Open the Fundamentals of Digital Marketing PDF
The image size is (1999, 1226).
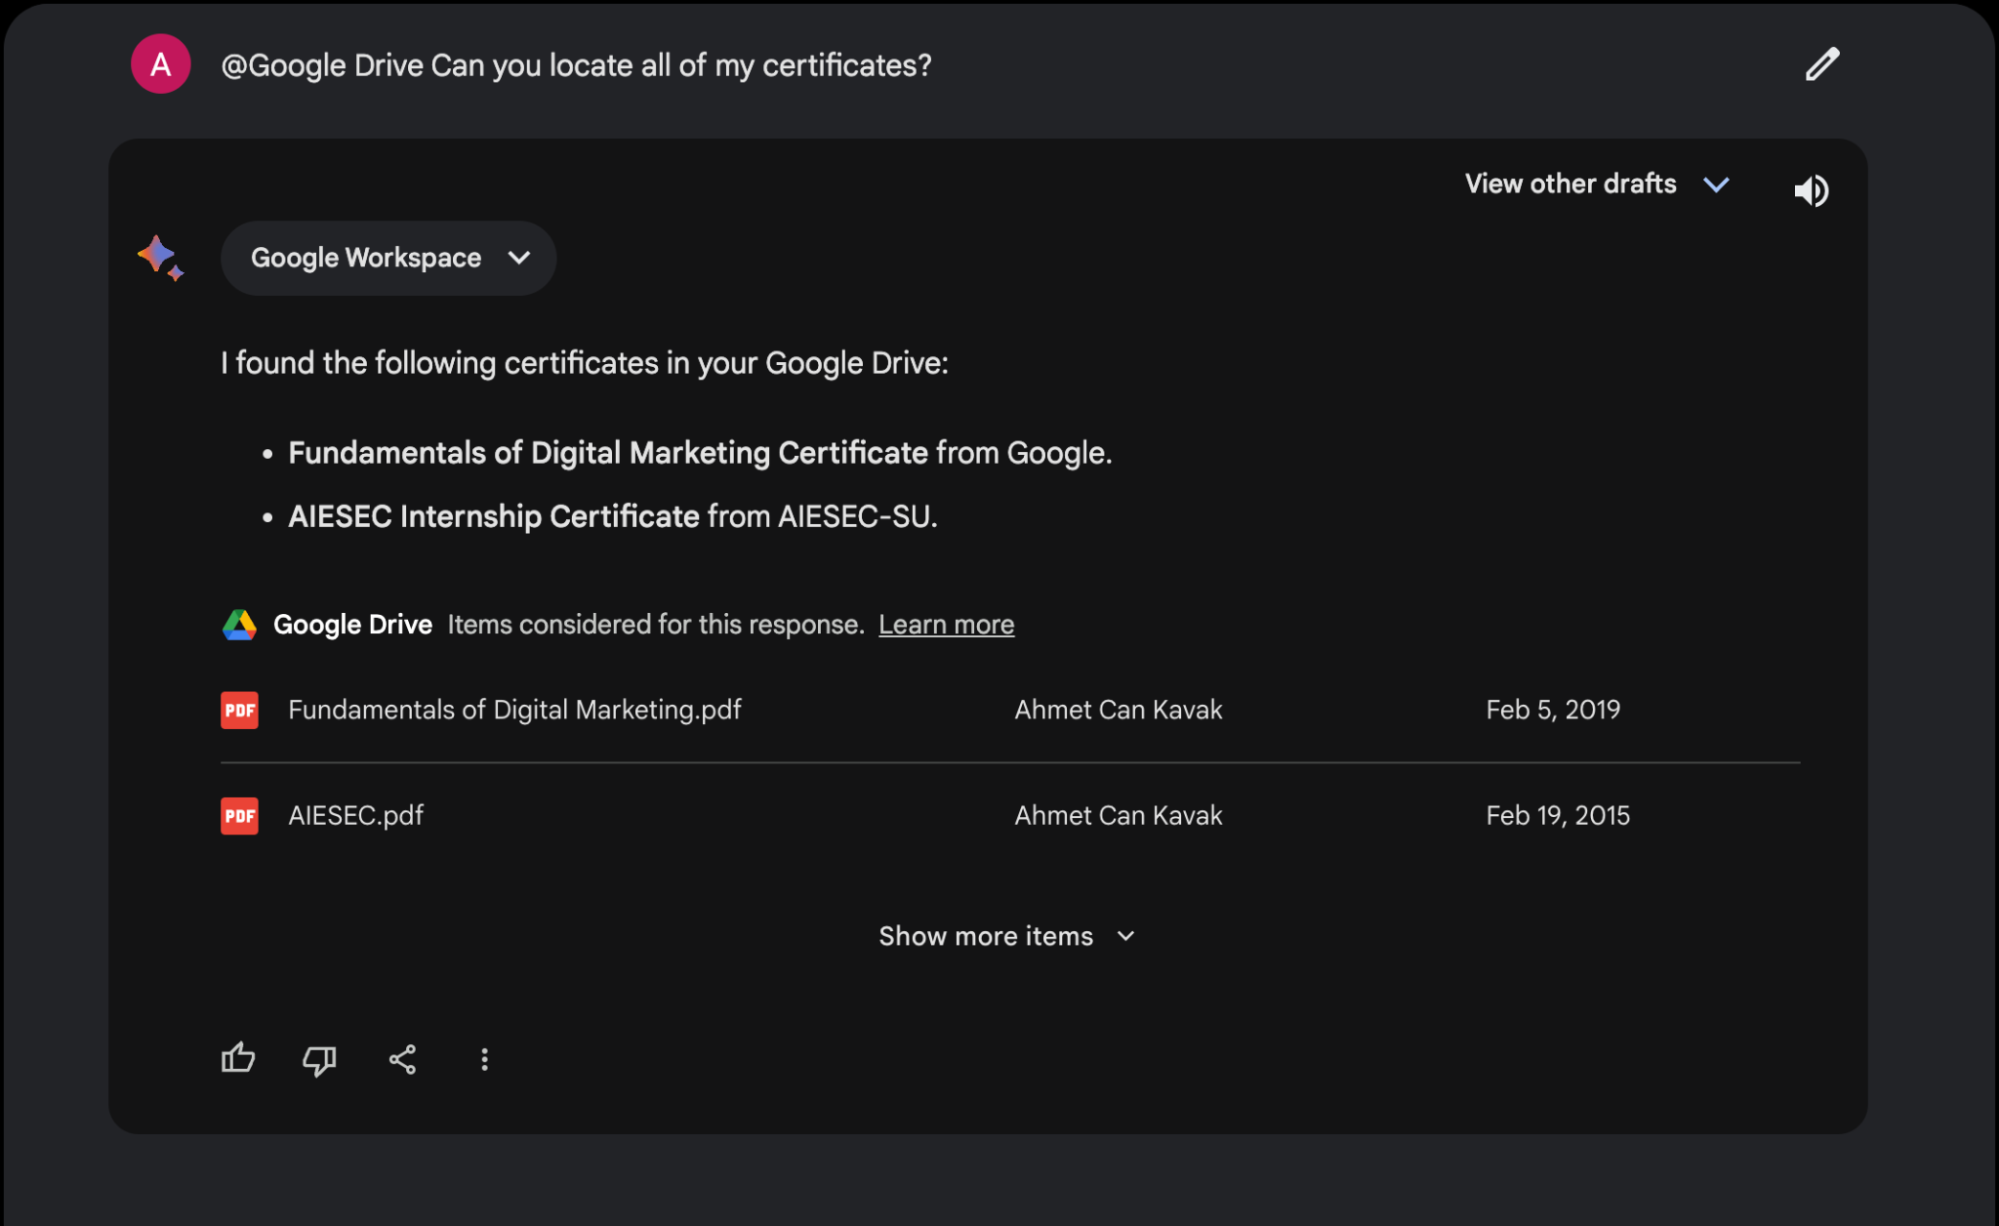[x=513, y=709]
